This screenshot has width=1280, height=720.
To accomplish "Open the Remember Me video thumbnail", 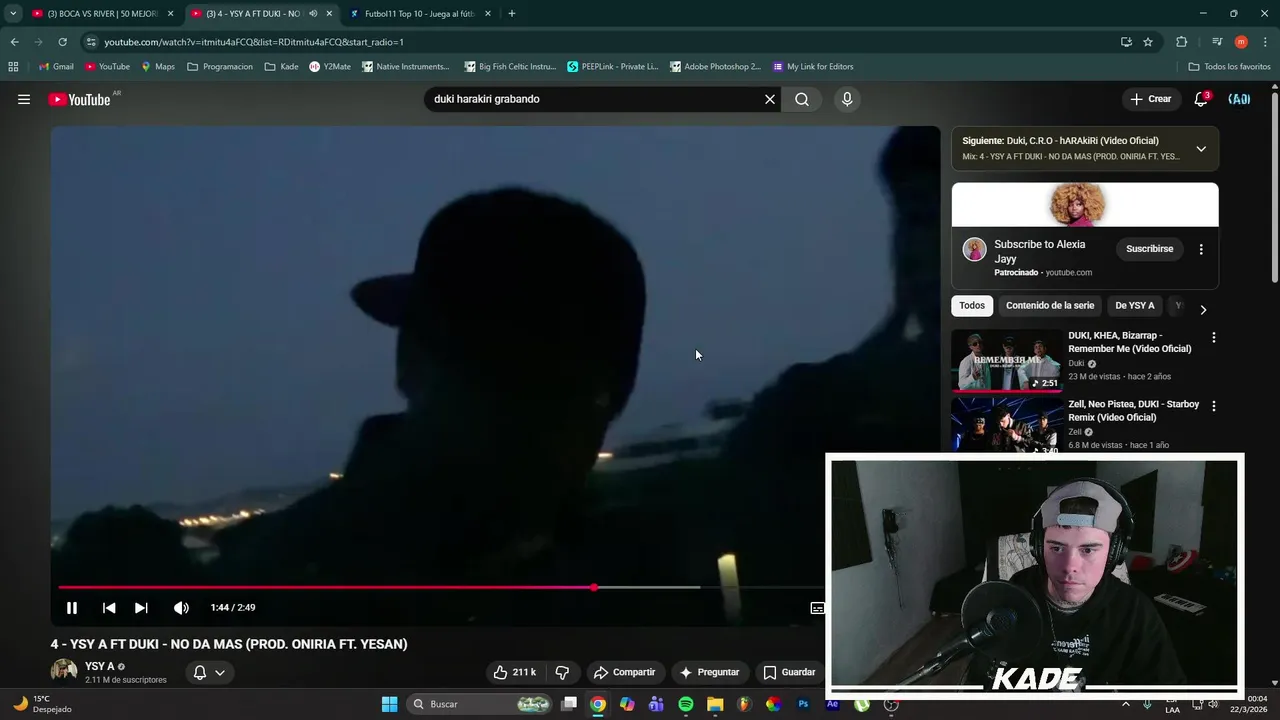I will [1006, 360].
